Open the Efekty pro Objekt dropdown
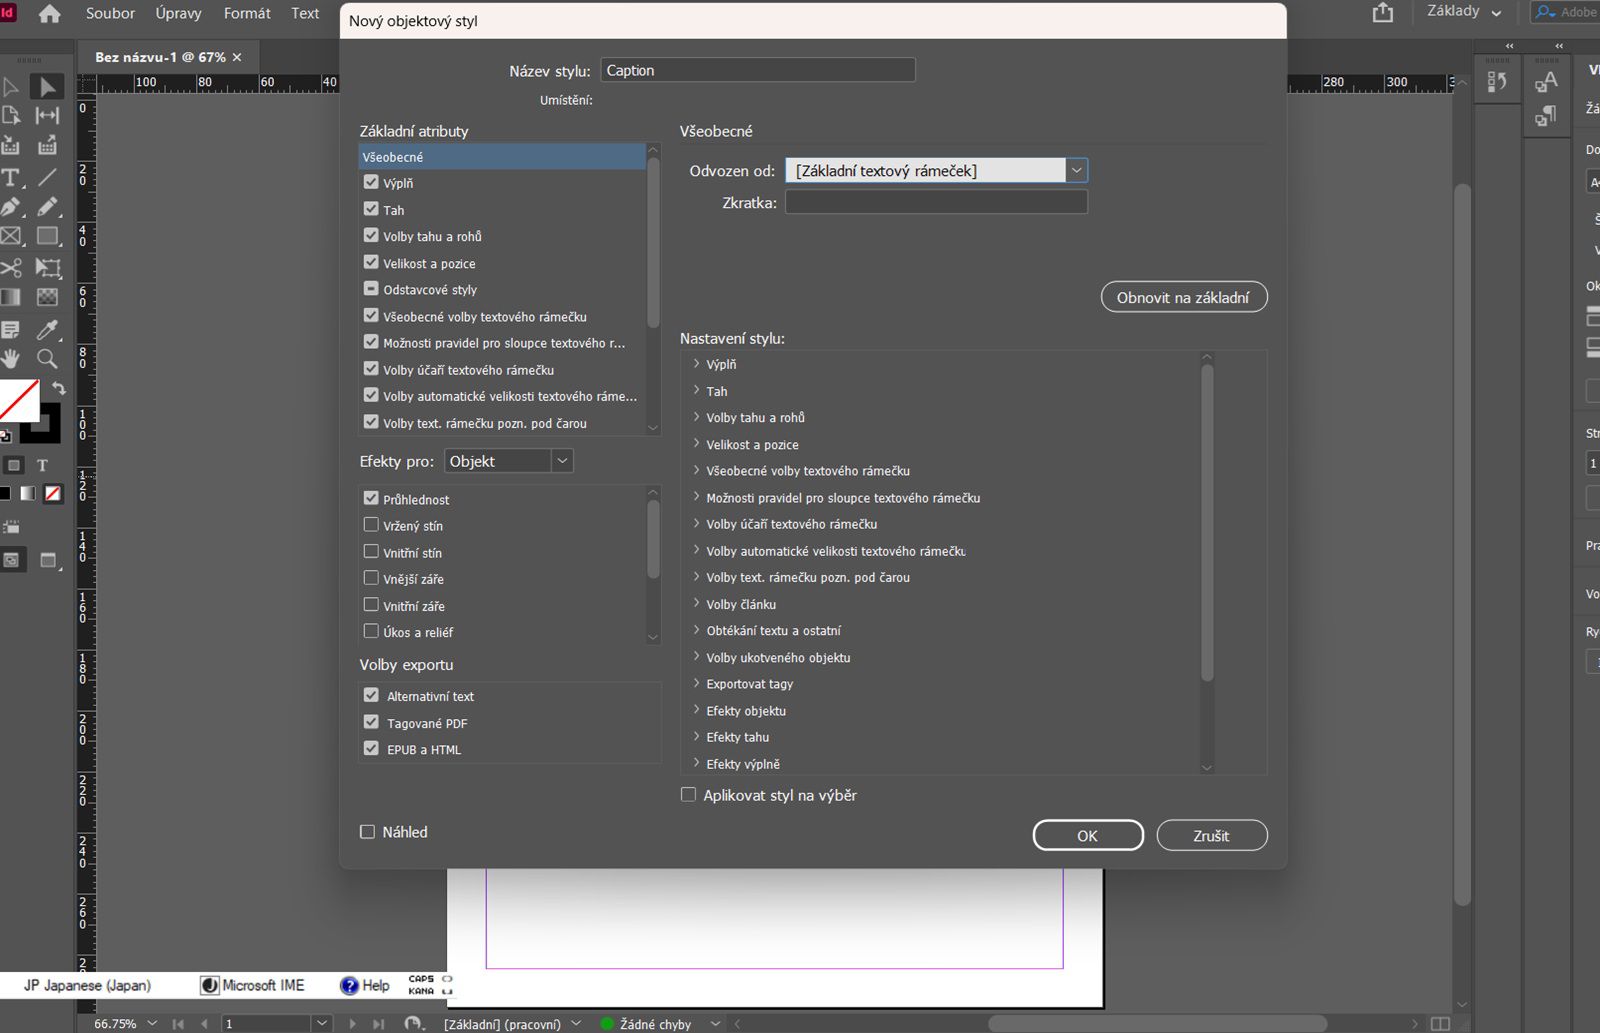The height and width of the screenshot is (1033, 1600). click(x=509, y=461)
